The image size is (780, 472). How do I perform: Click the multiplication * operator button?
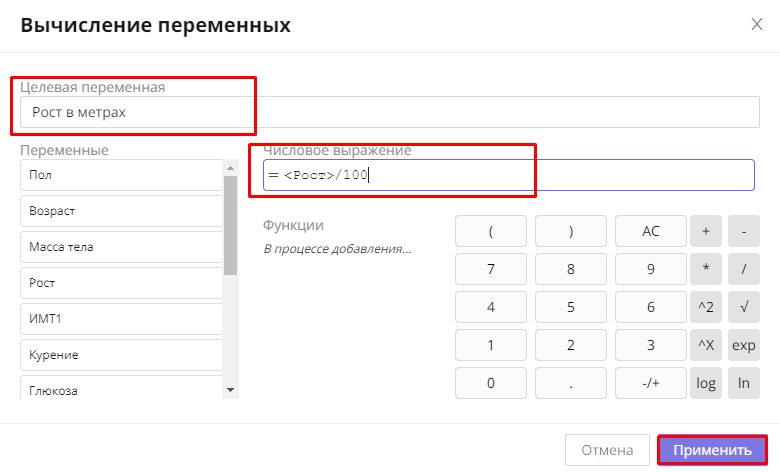click(705, 269)
